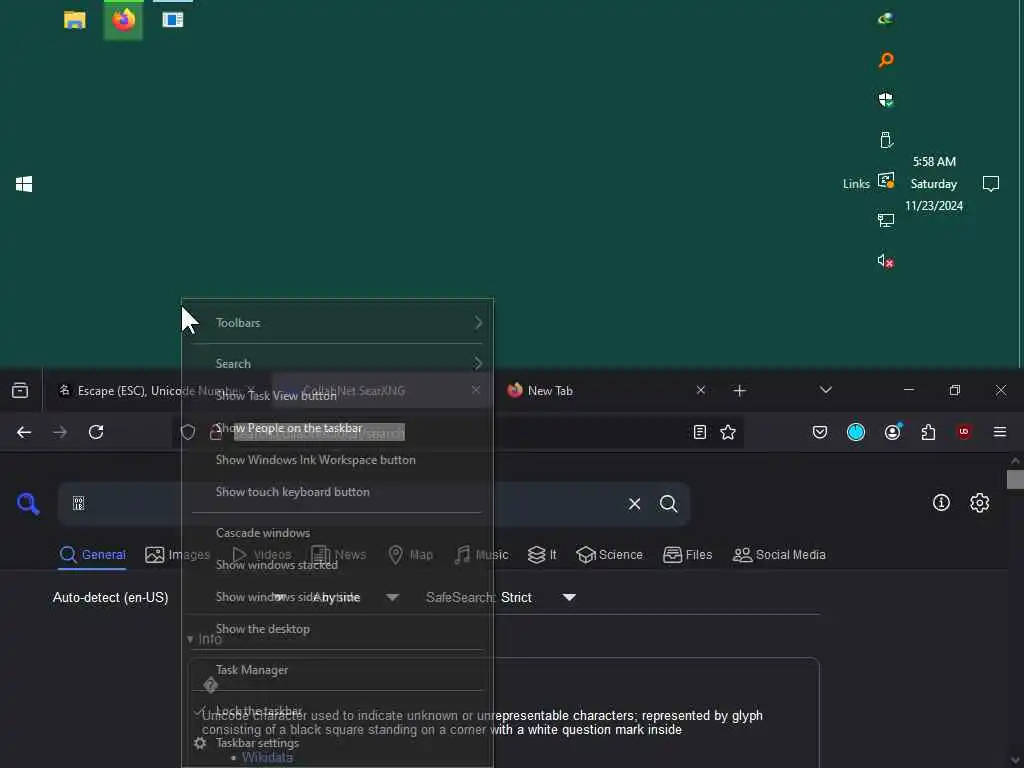This screenshot has height=768, width=1024.
Task: Switch to the It category
Action: pyautogui.click(x=541, y=554)
